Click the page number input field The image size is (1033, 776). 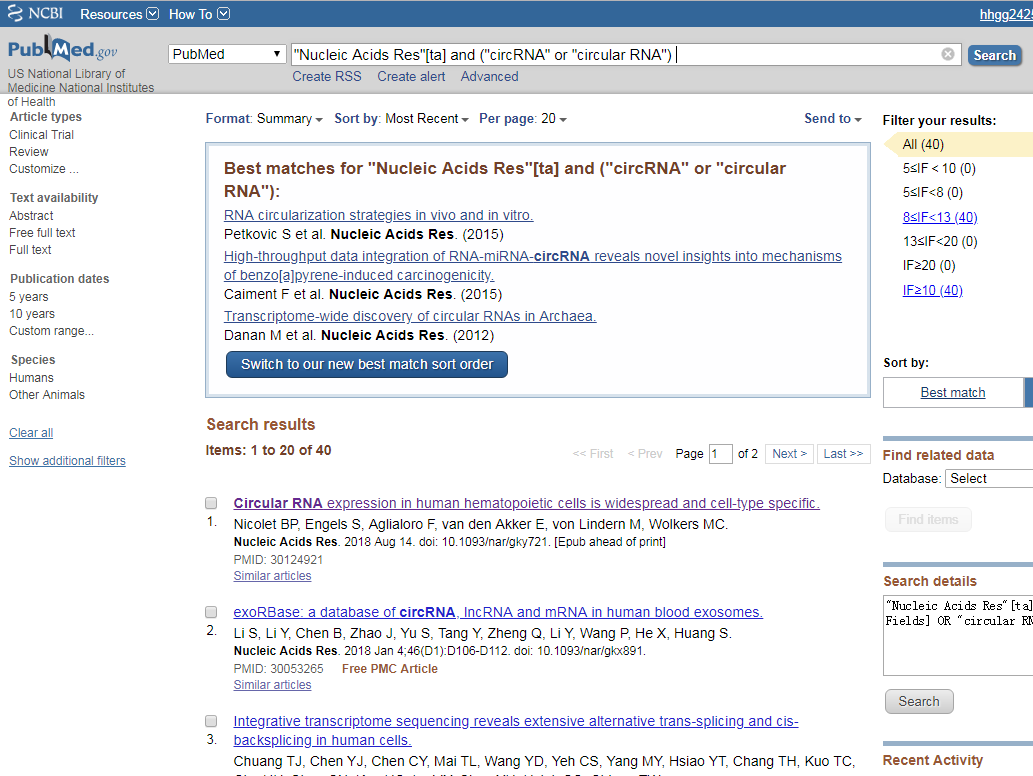(x=720, y=454)
